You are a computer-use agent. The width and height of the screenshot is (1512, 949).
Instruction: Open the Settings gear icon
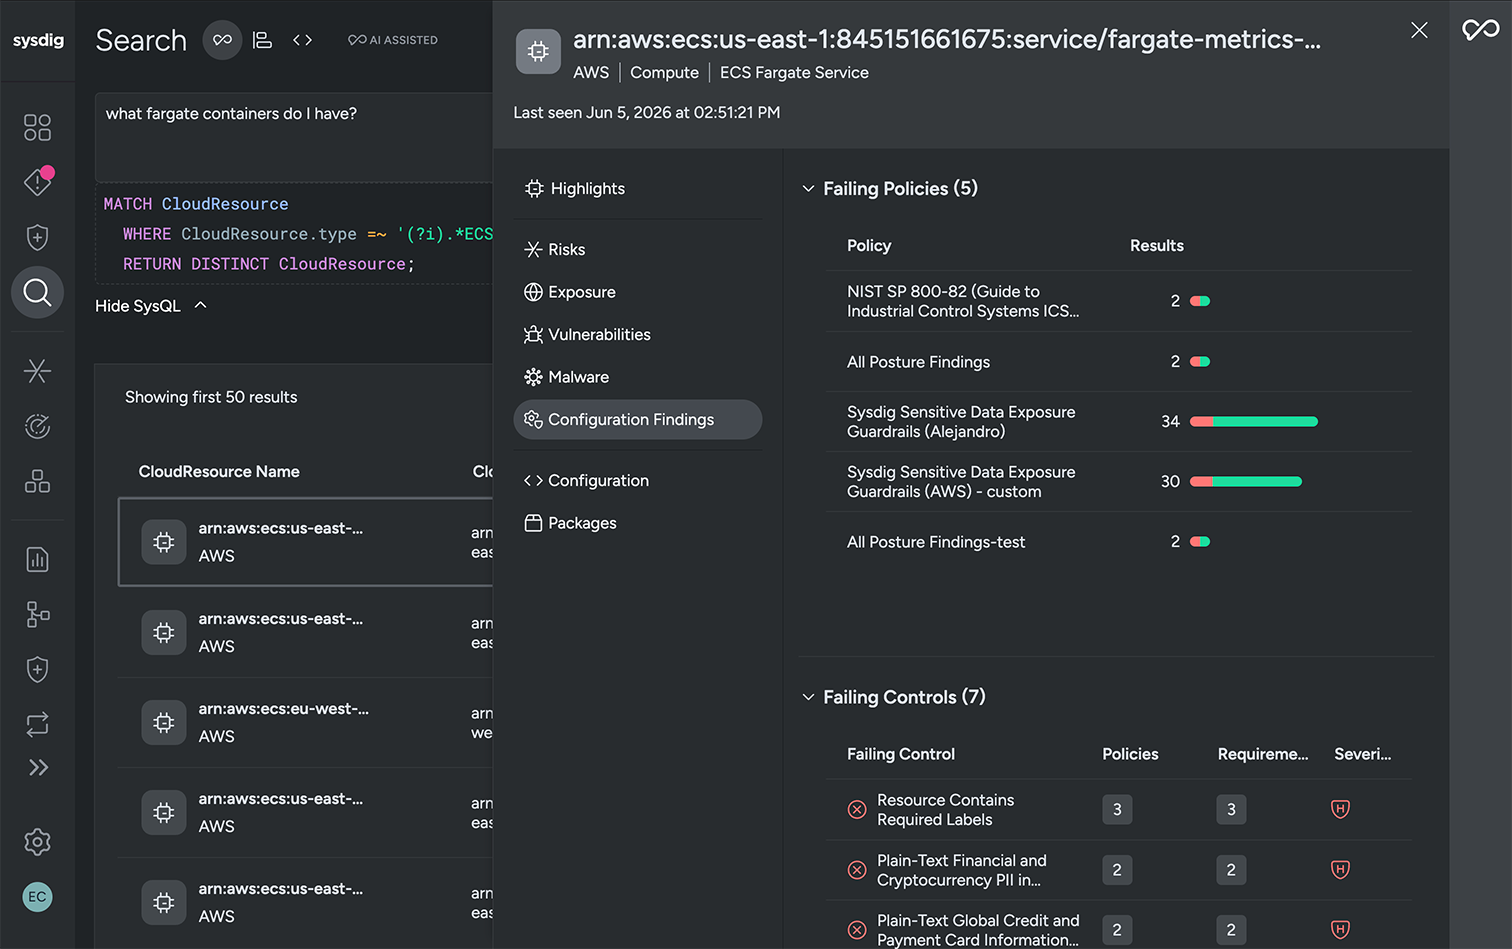pos(37,842)
